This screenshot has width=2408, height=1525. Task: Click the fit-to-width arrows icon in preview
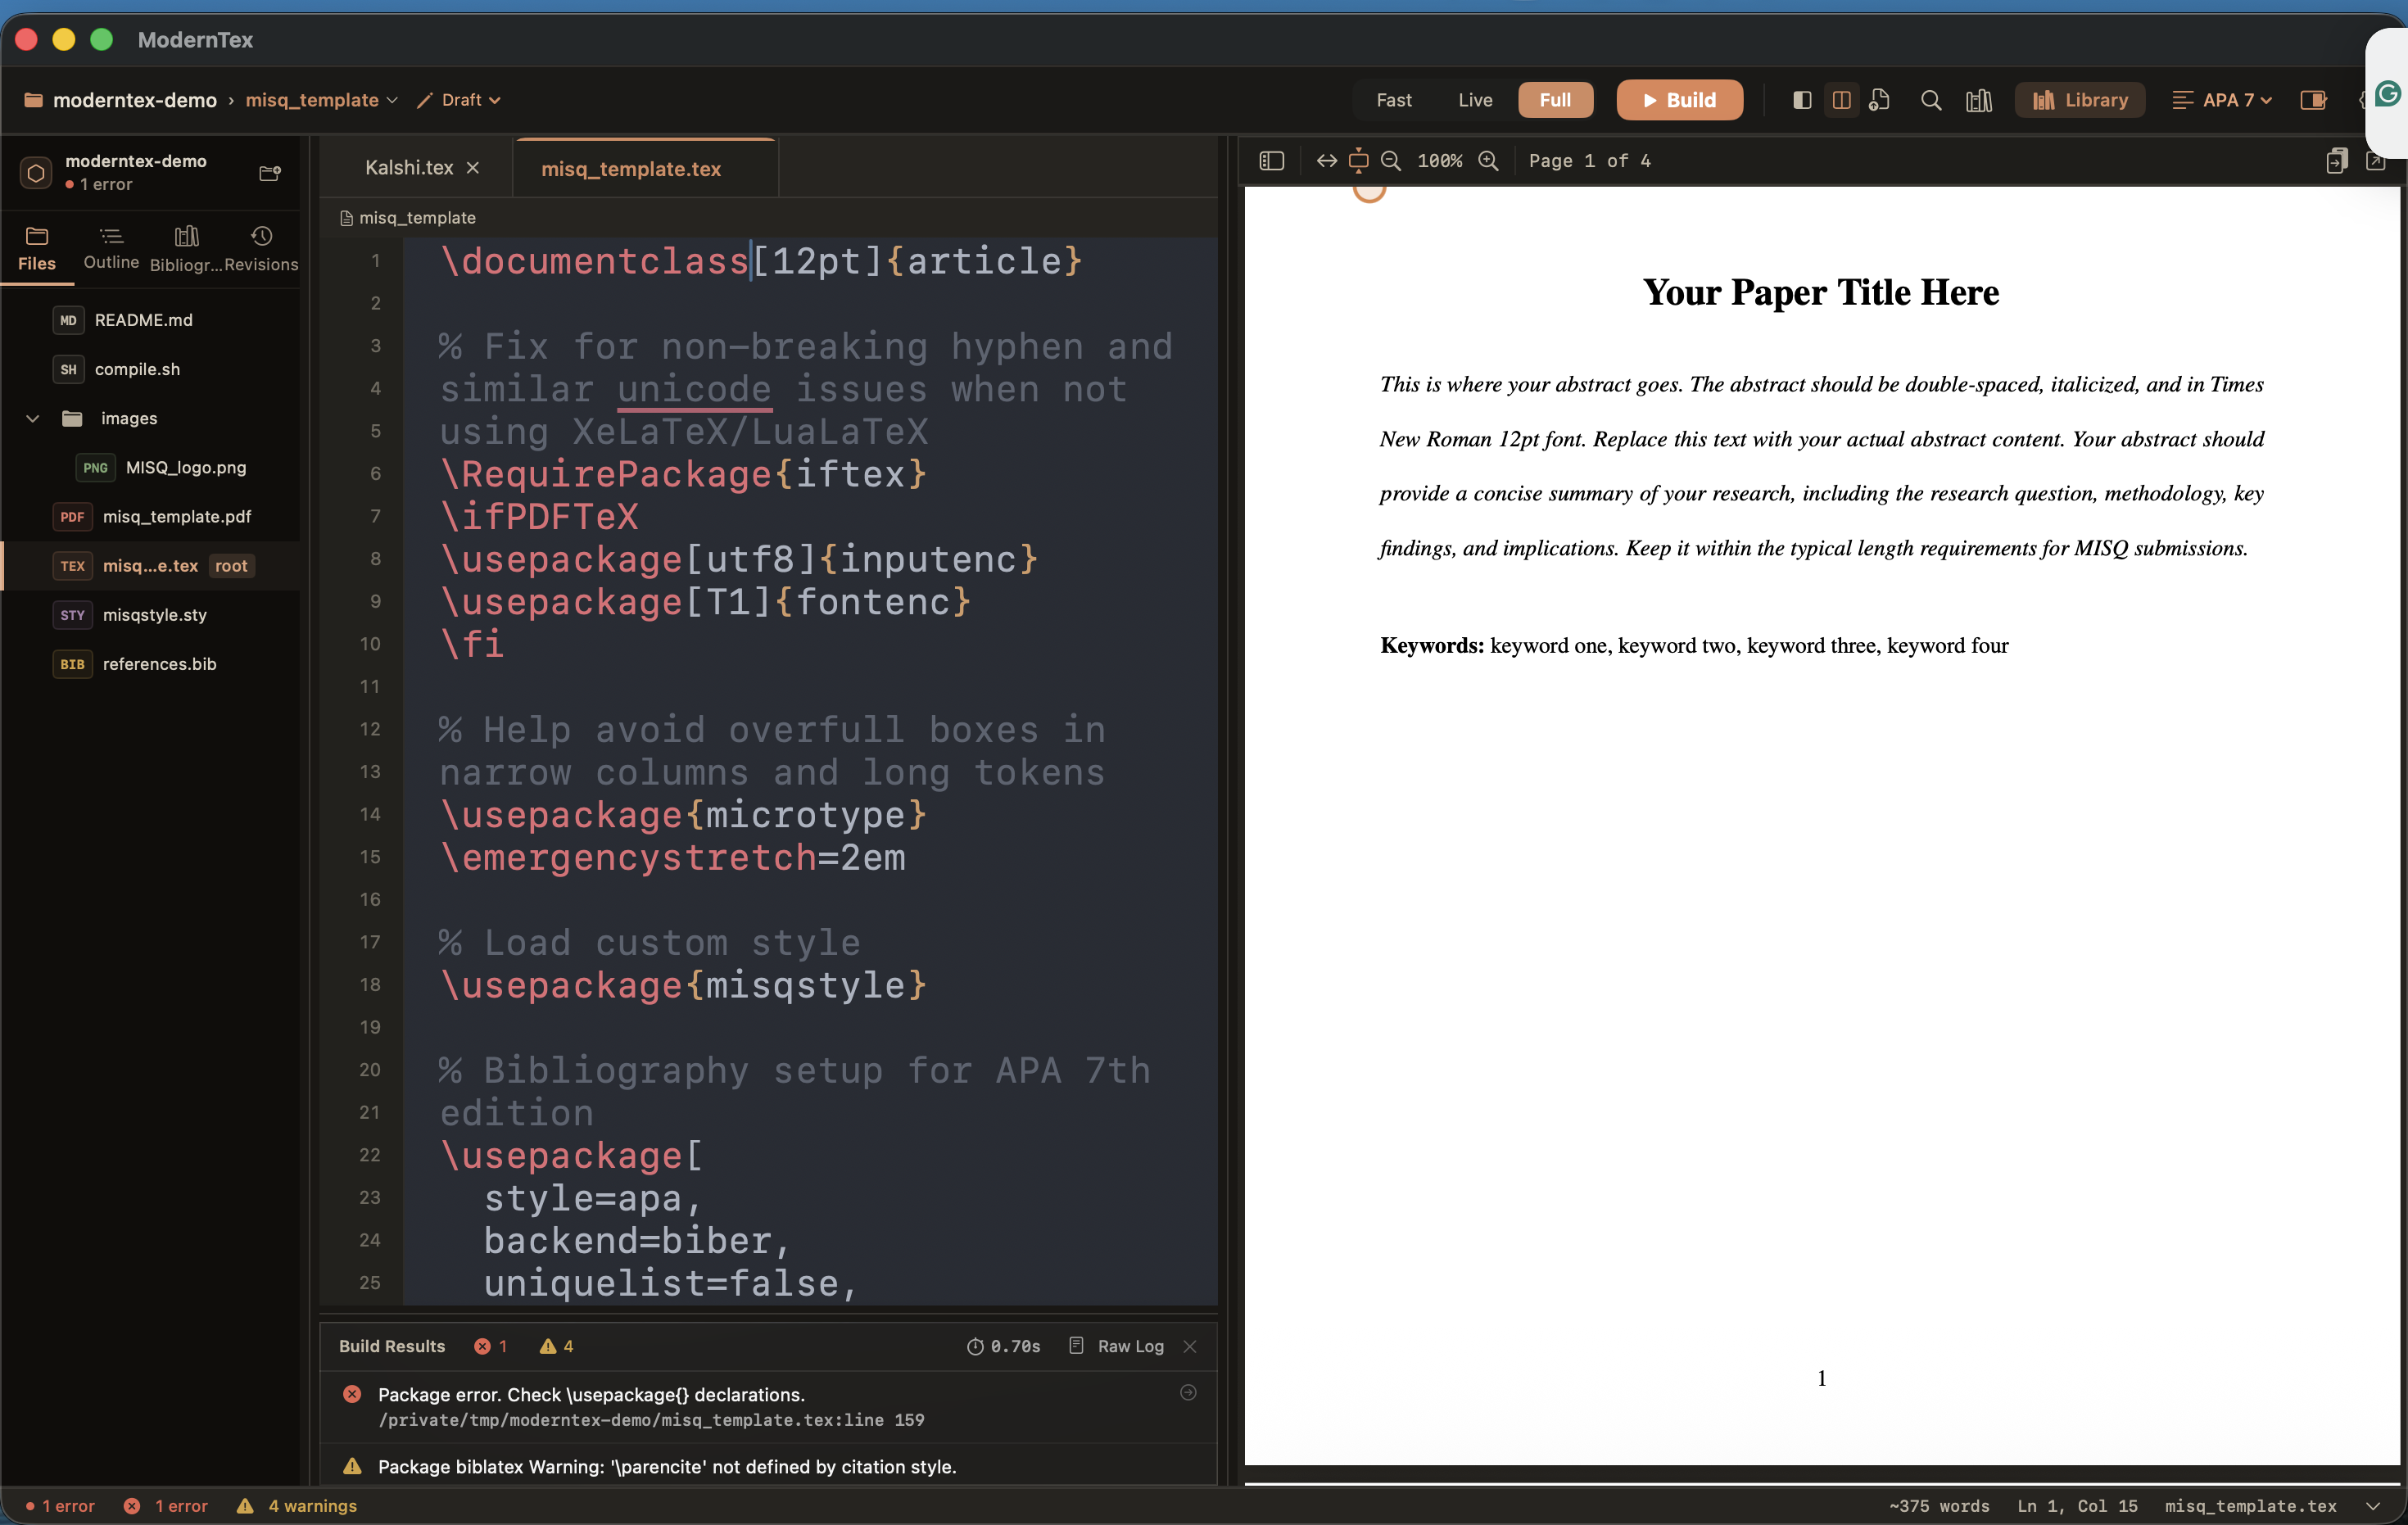coord(1326,161)
